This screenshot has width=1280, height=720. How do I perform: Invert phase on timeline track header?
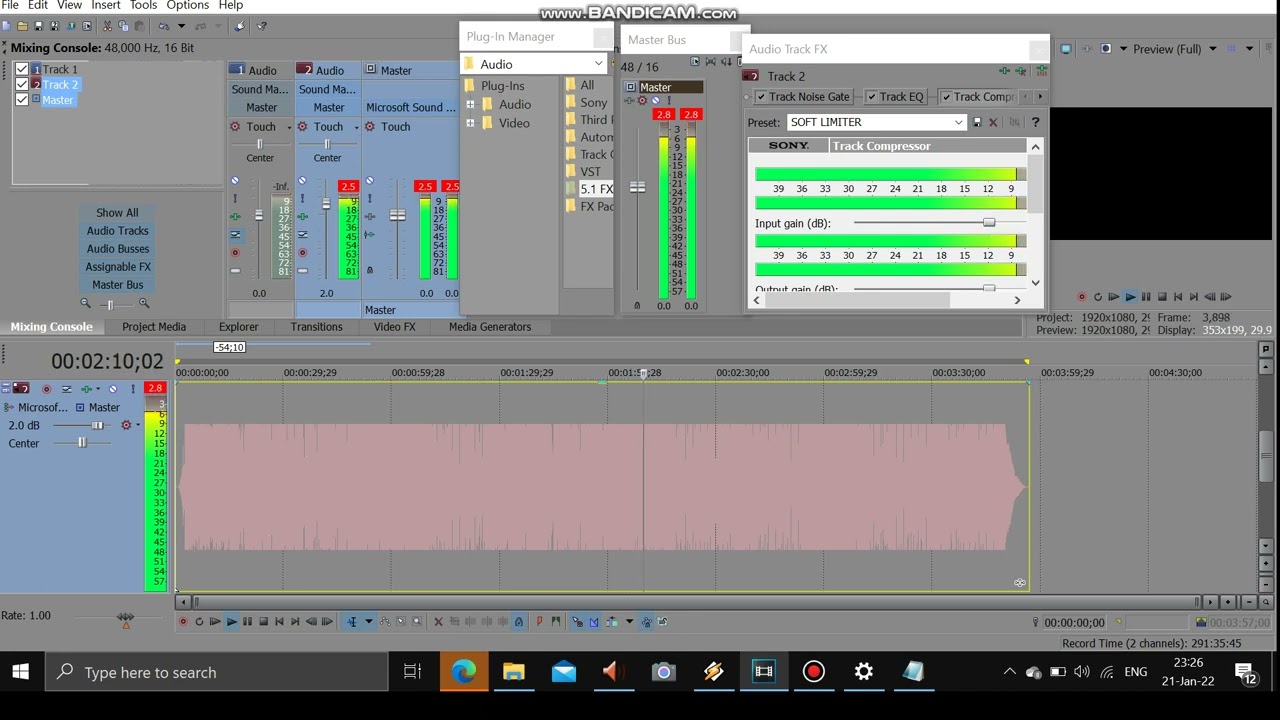tap(67, 389)
